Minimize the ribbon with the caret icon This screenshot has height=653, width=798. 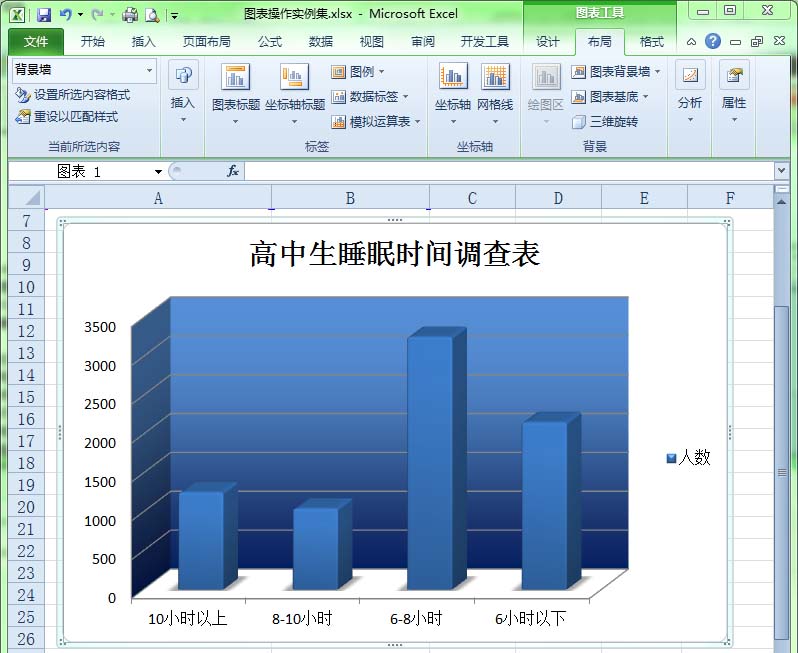[691, 42]
